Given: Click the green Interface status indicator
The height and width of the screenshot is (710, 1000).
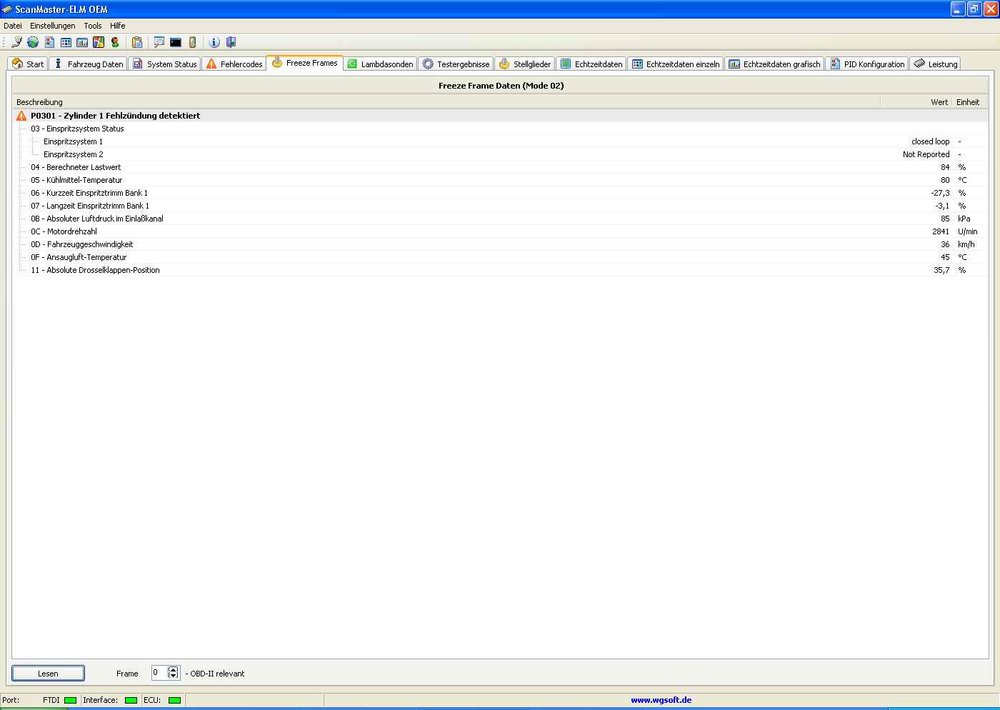Looking at the screenshot, I should coord(131,700).
